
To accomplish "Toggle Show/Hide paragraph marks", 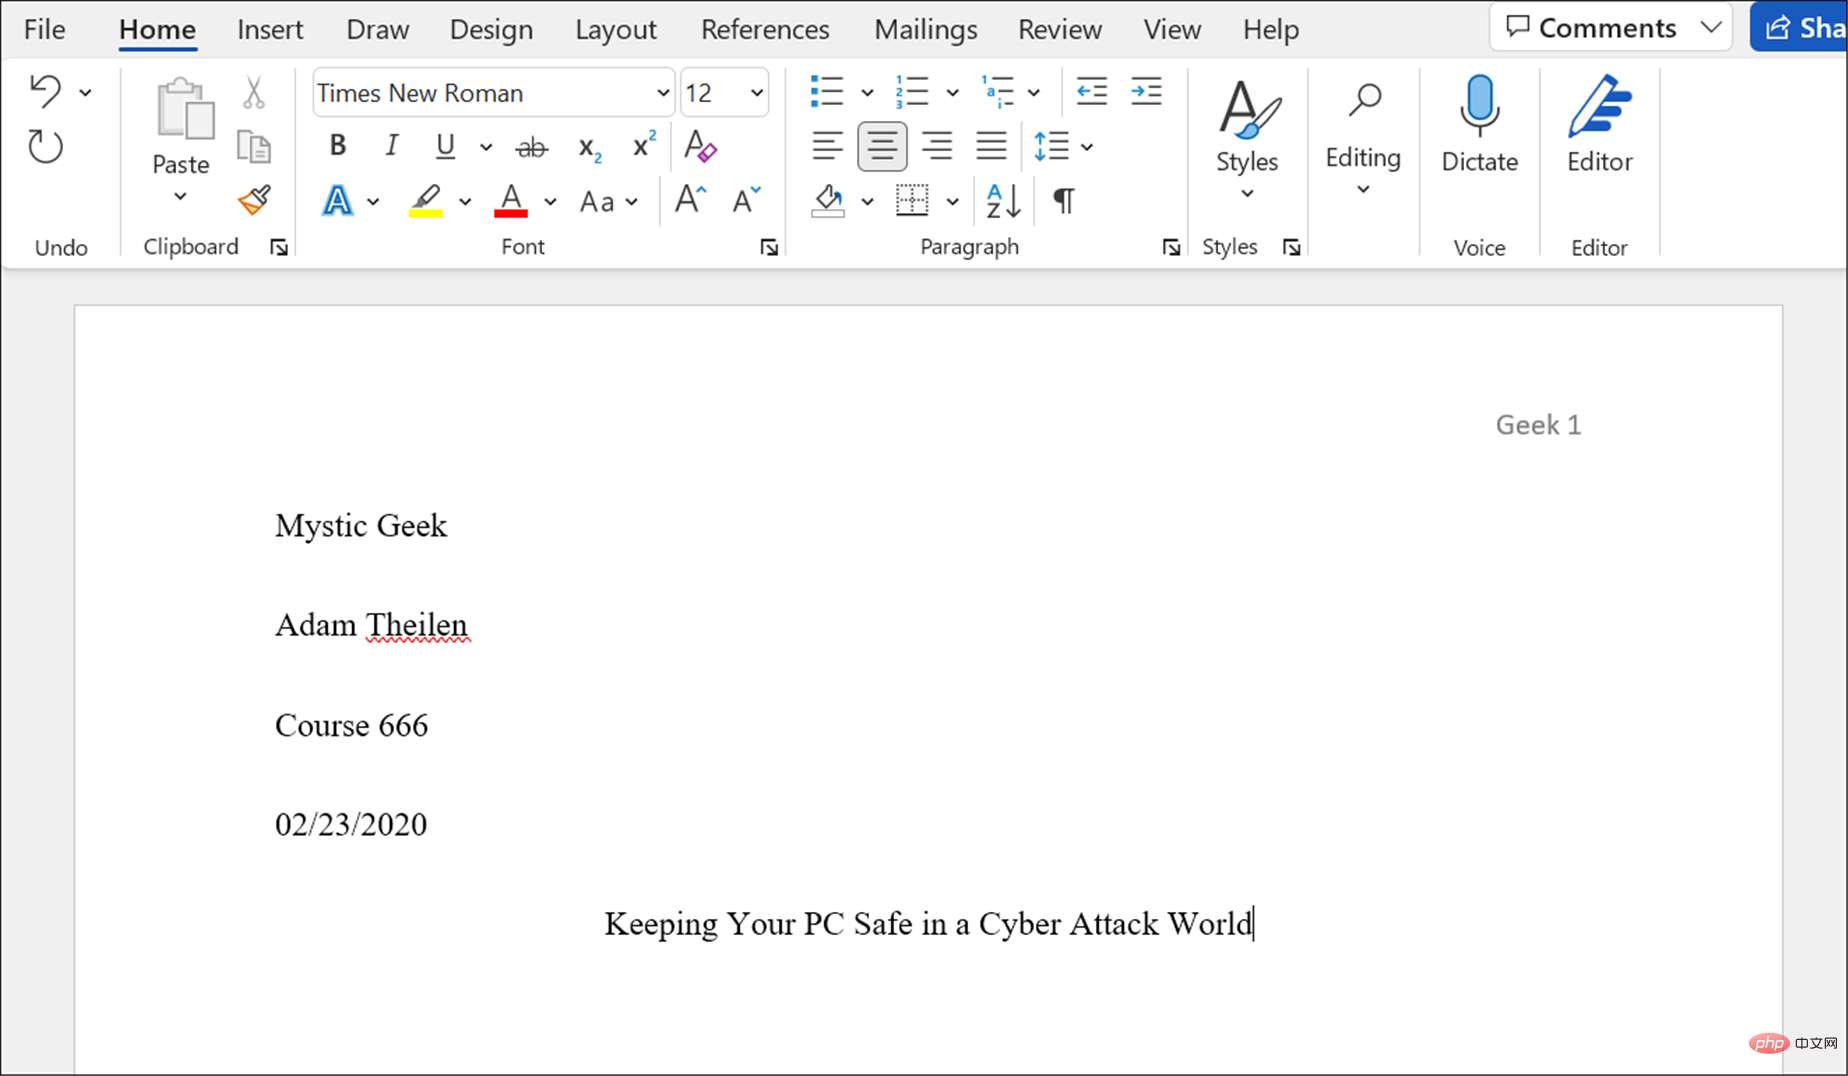I will click(x=1064, y=200).
